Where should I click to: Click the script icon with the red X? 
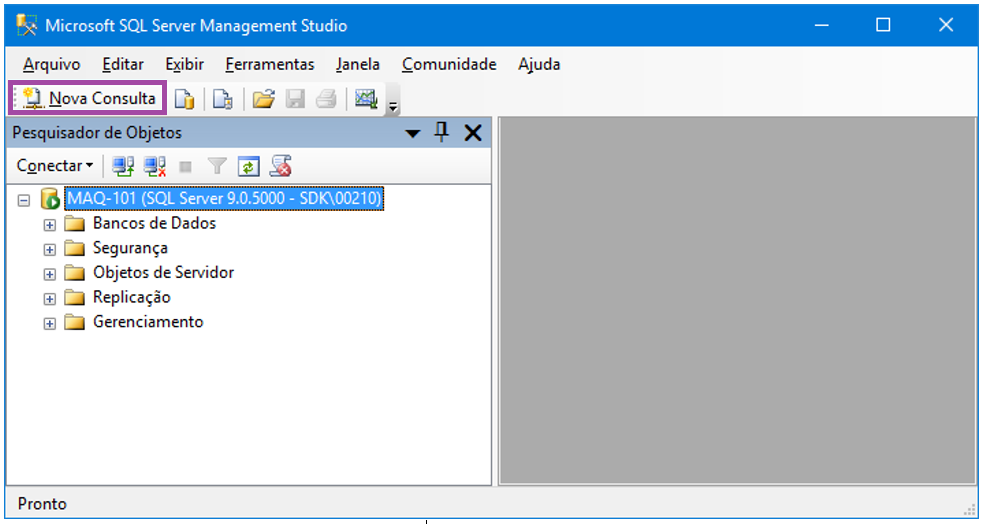pyautogui.click(x=281, y=166)
